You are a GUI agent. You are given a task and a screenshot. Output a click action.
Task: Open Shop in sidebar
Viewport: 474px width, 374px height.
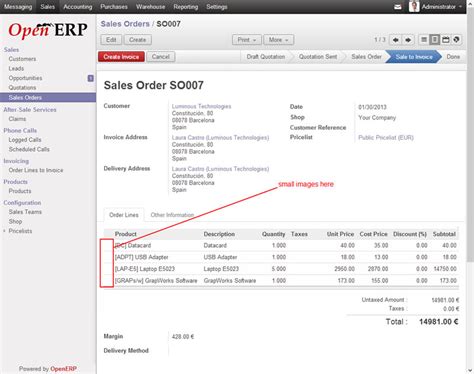pos(15,222)
